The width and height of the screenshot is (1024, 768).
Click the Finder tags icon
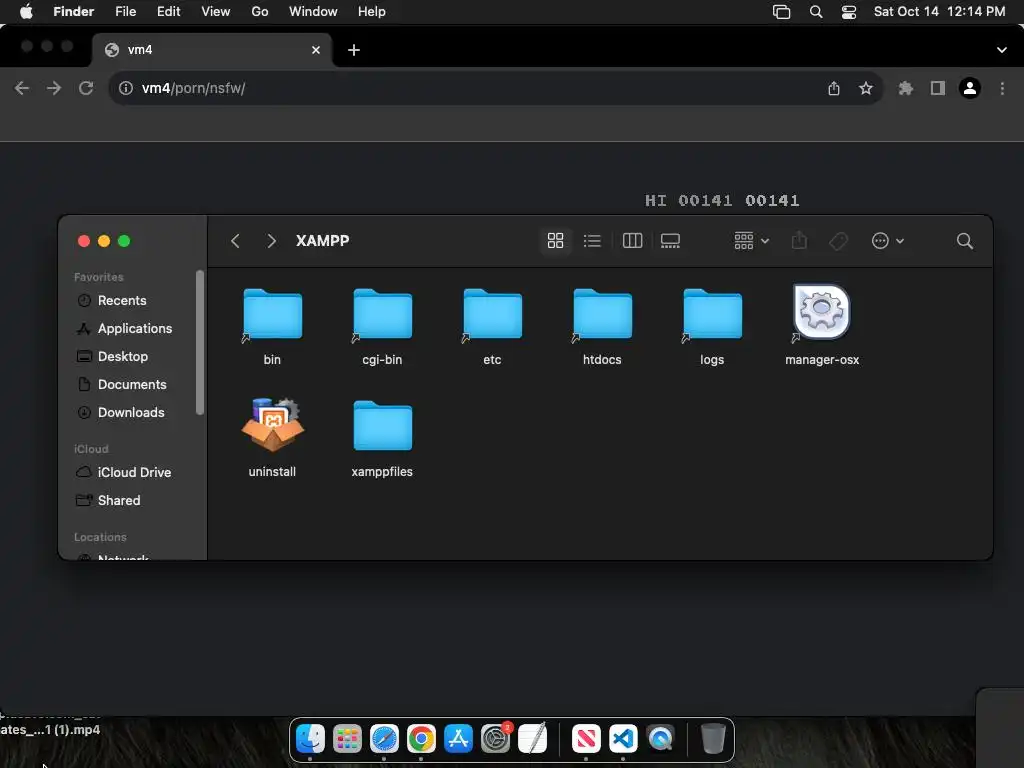coord(839,241)
